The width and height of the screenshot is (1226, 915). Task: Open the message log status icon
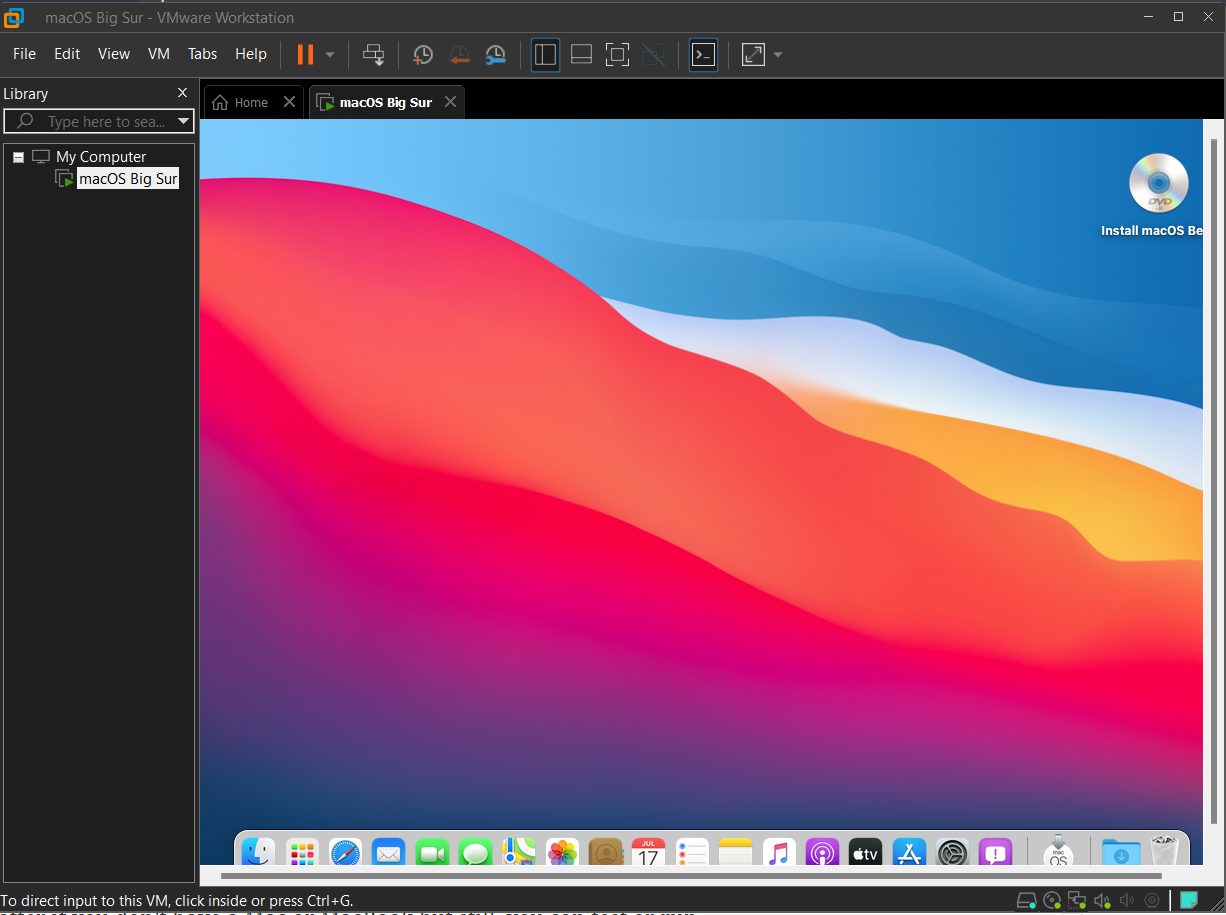(x=1189, y=900)
